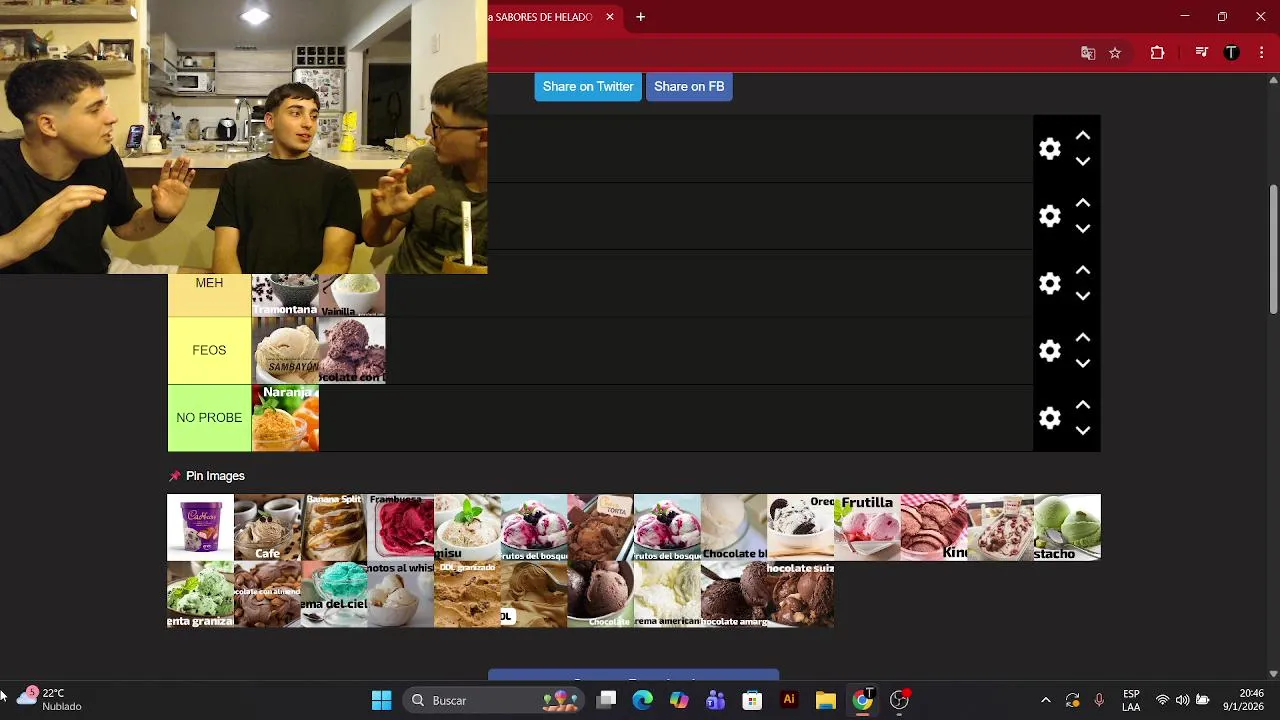
Task: Open settings gear for the NO PROBE row
Action: point(1049,418)
